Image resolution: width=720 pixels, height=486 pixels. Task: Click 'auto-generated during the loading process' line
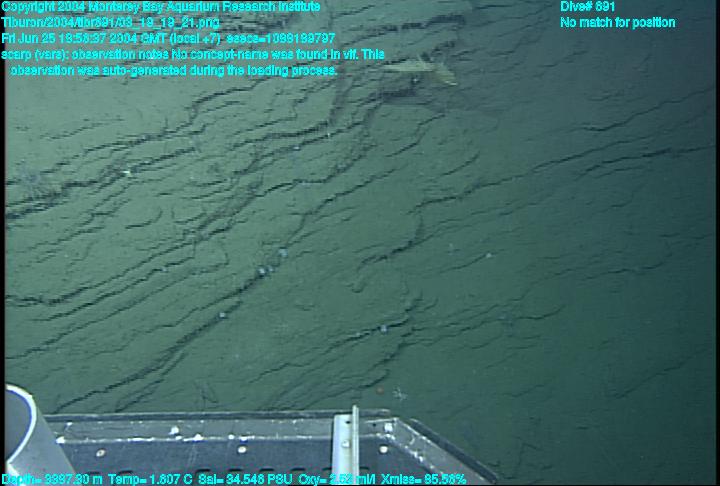[174, 71]
